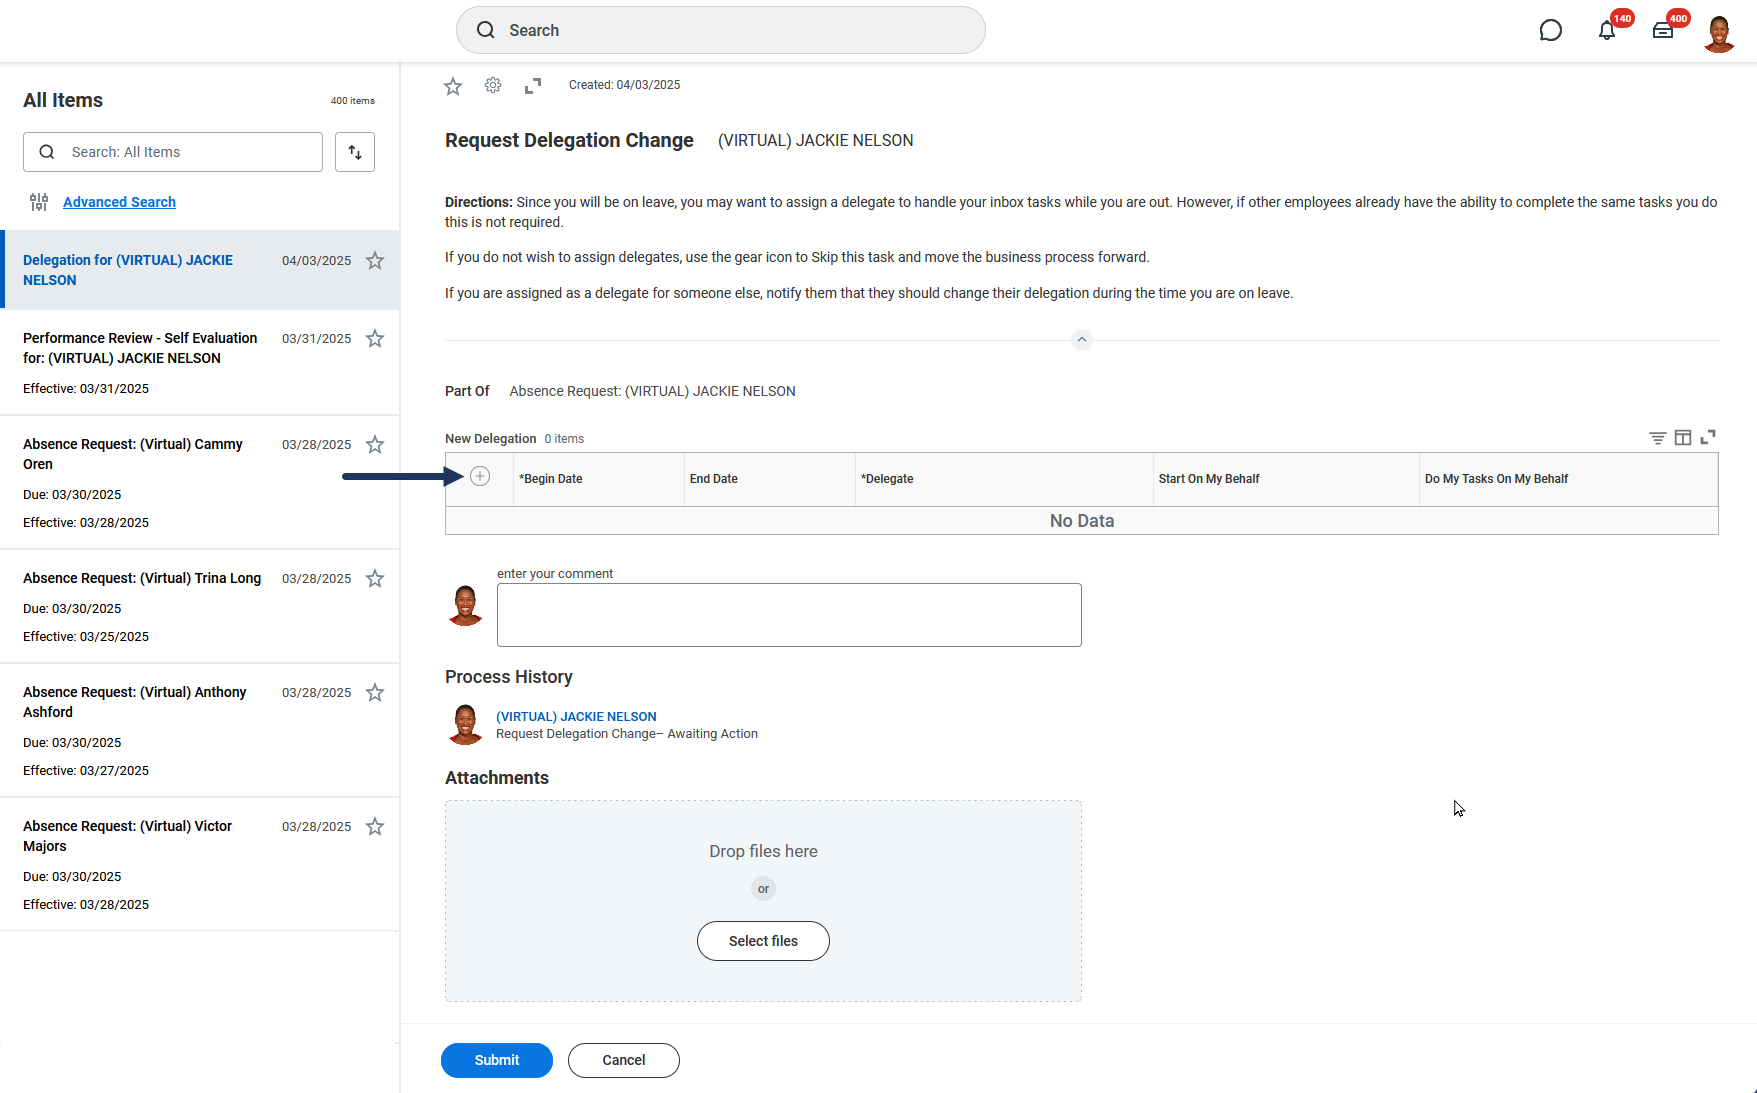Favorite the Performance Review inbox item
Viewport: 1757px width, 1093px height.
(375, 339)
